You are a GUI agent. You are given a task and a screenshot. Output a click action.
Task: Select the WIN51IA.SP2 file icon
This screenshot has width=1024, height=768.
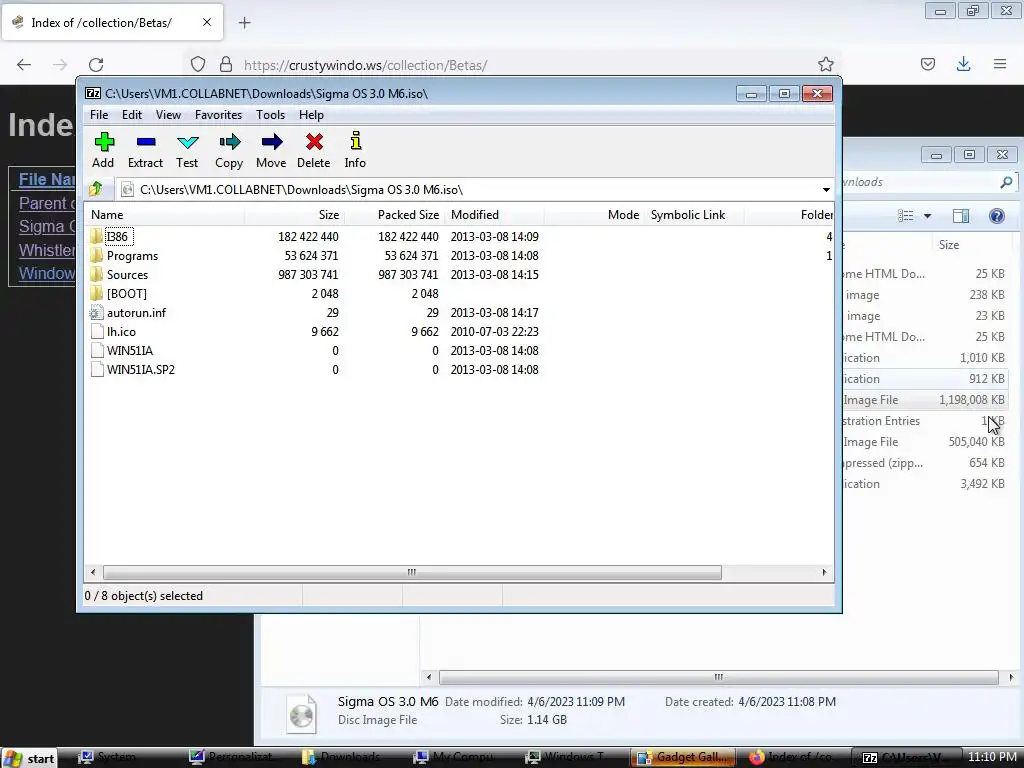(97, 369)
